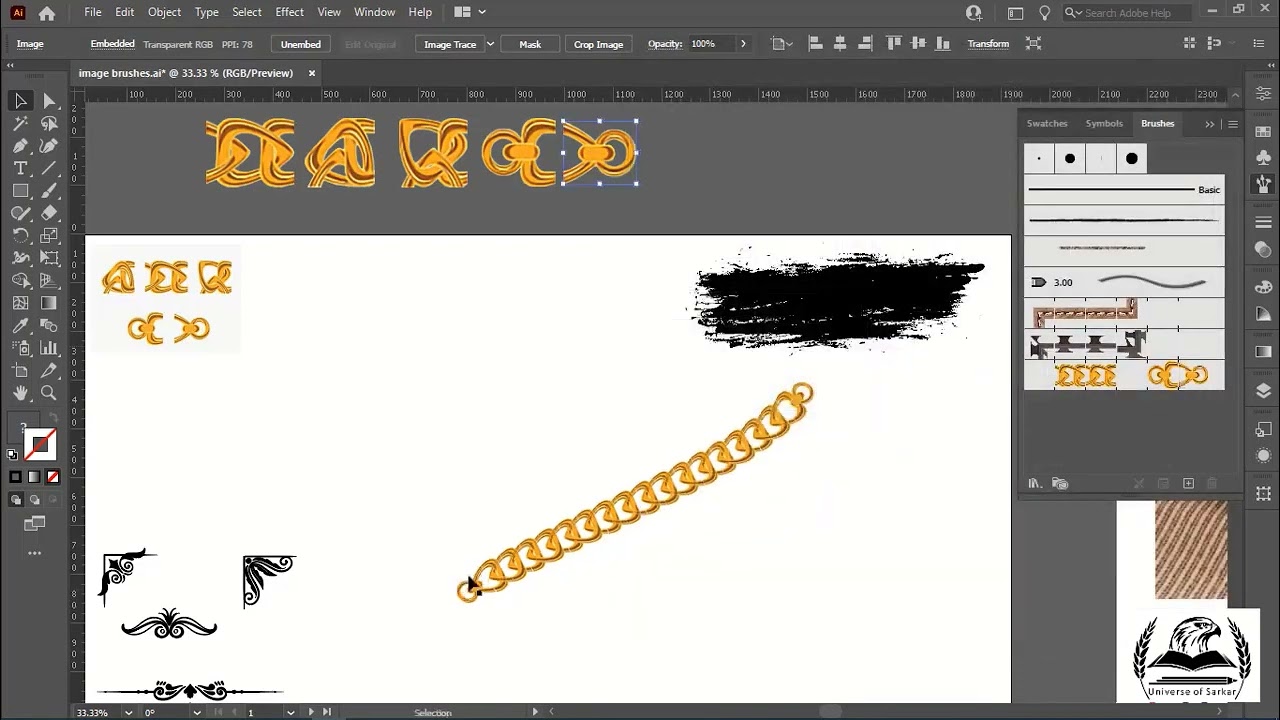Select the Magic Wand tool

20,124
